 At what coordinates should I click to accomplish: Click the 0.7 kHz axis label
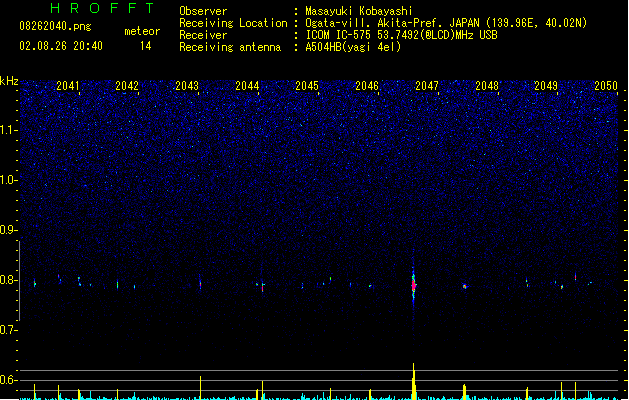[8, 330]
